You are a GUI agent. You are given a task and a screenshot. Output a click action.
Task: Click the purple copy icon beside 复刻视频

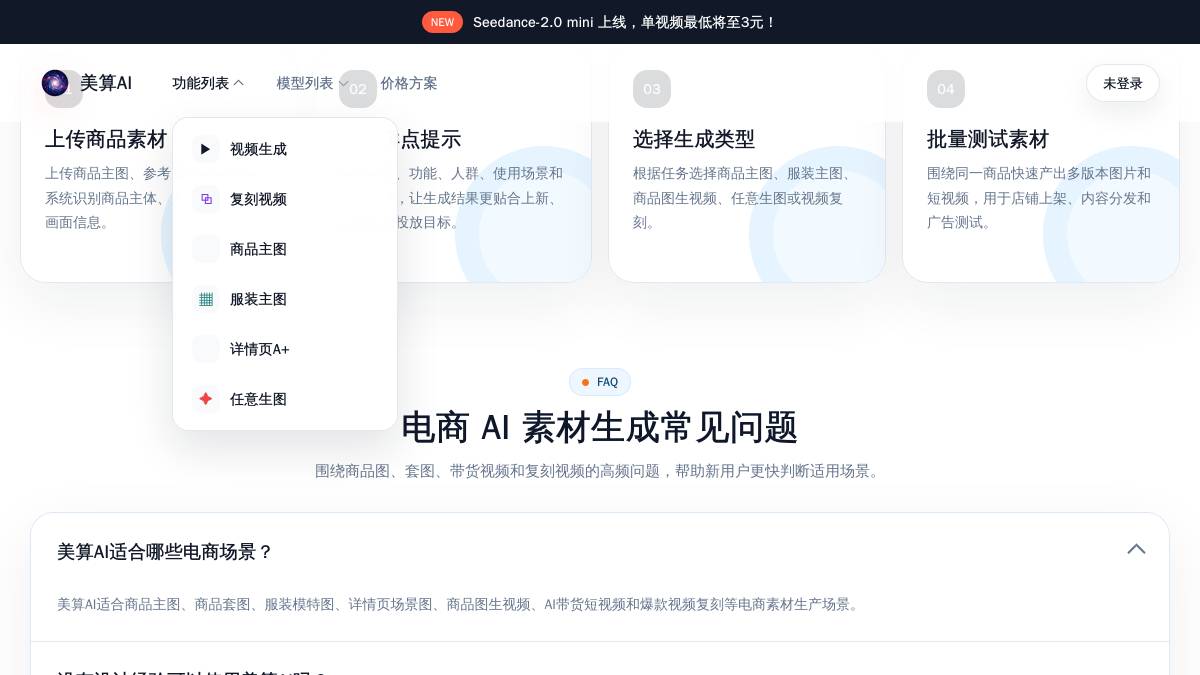(206, 199)
